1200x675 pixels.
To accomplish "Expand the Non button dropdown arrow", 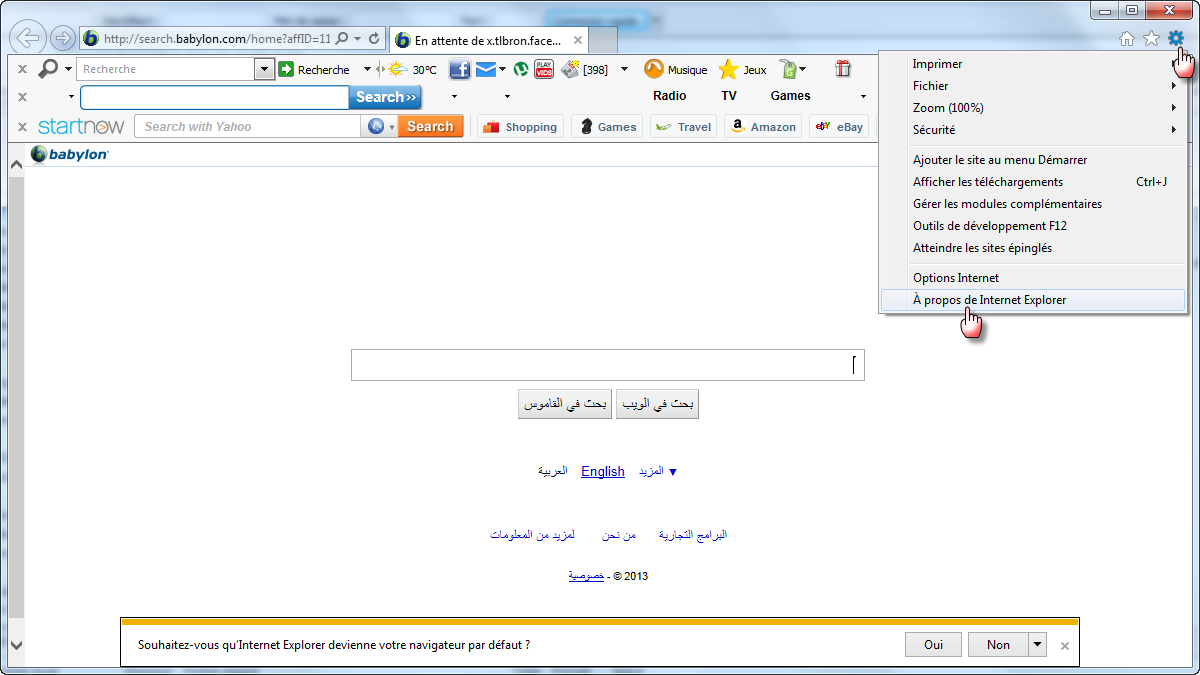I will [1038, 645].
